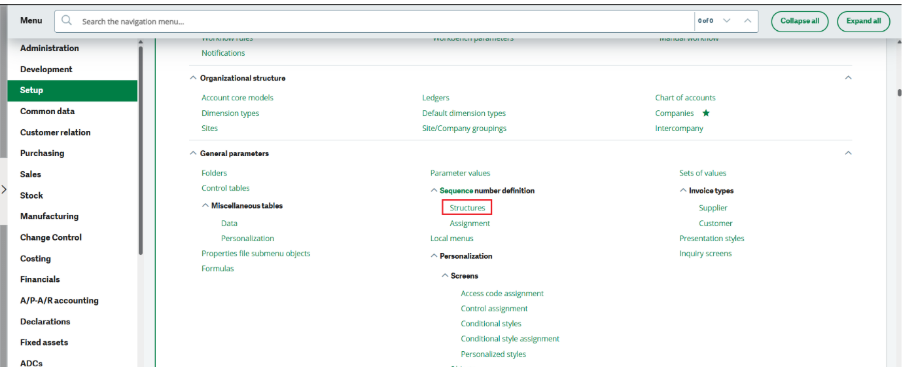The image size is (903, 370).
Task: Open the Companies link
Action: [x=674, y=114]
